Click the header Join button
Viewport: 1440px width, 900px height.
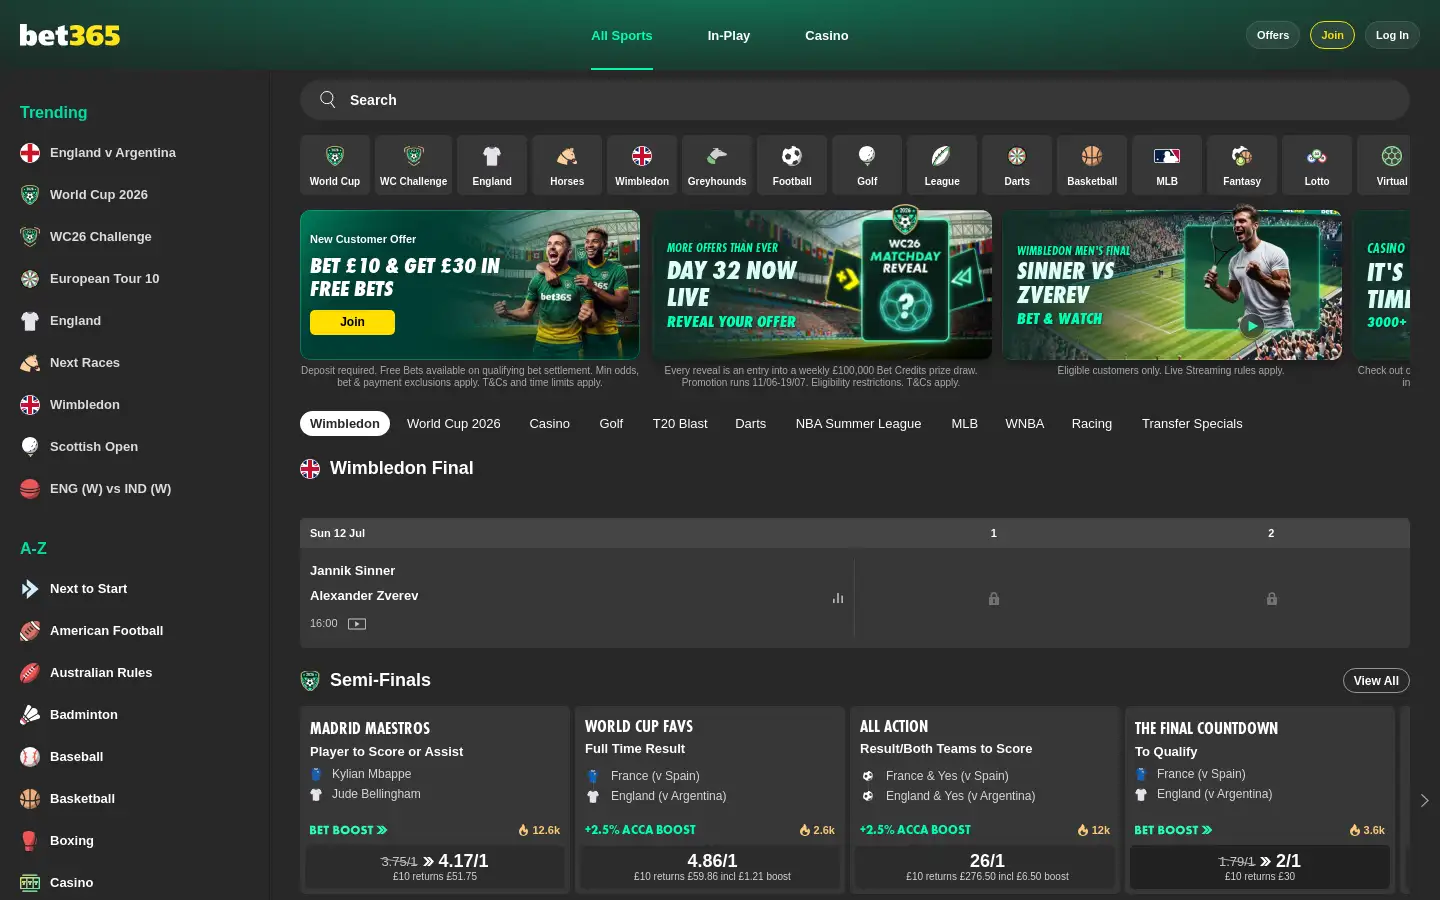point(1332,35)
